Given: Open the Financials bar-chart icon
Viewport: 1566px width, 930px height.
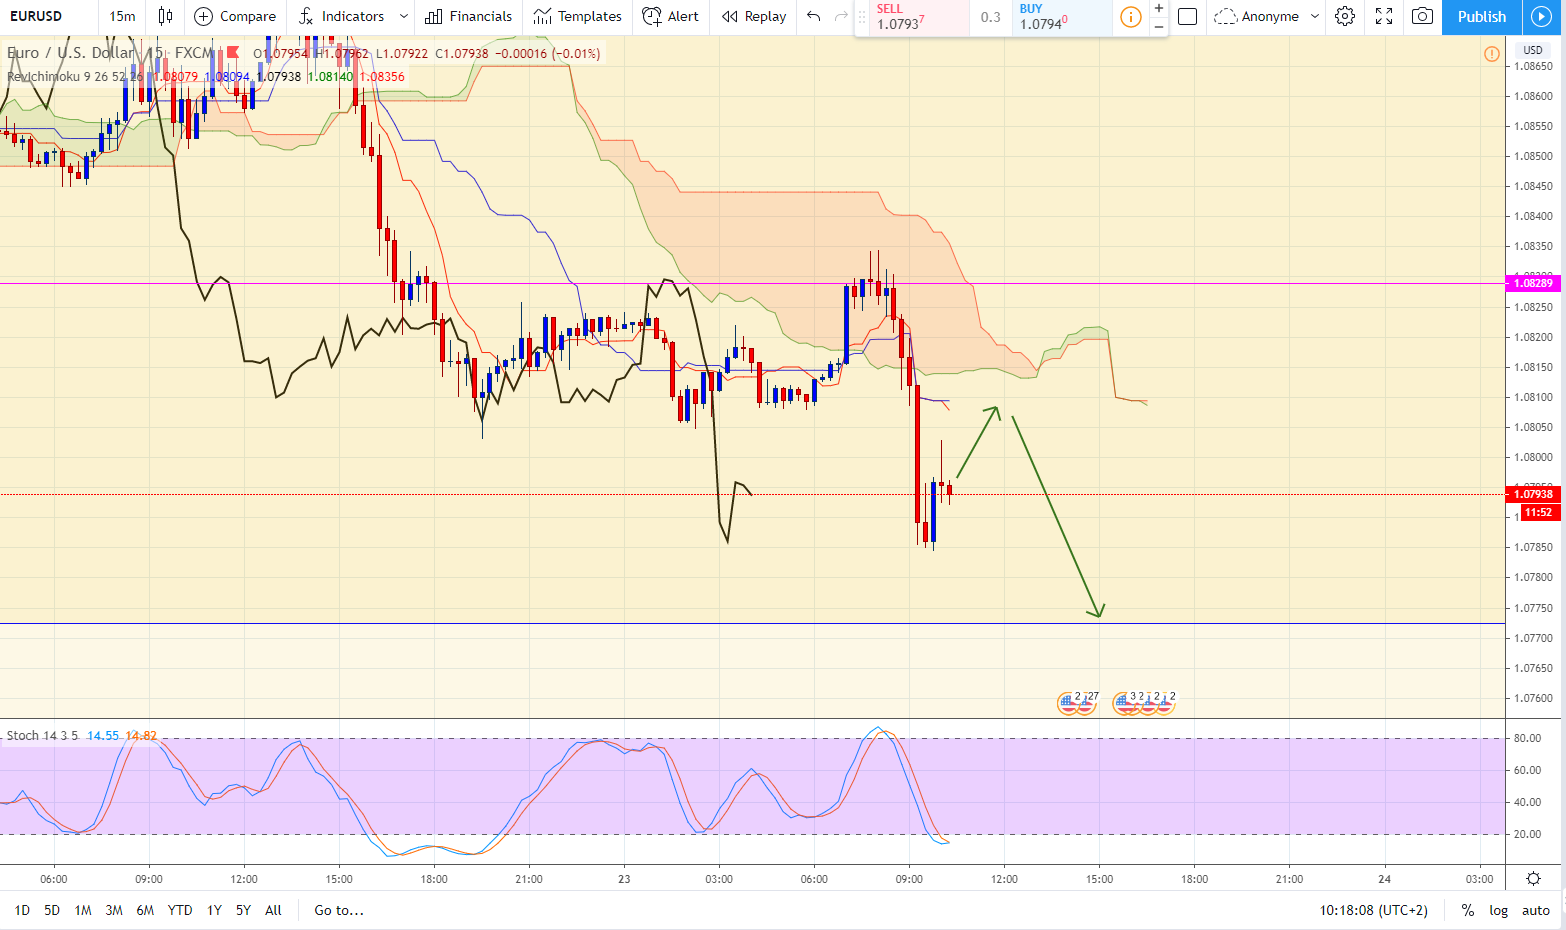Looking at the screenshot, I should 433,16.
